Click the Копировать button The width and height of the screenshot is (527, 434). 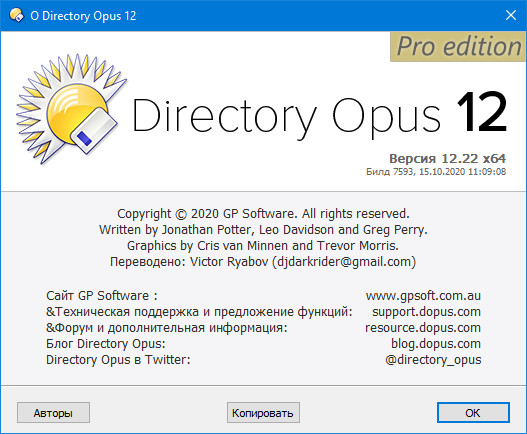[x=263, y=412]
